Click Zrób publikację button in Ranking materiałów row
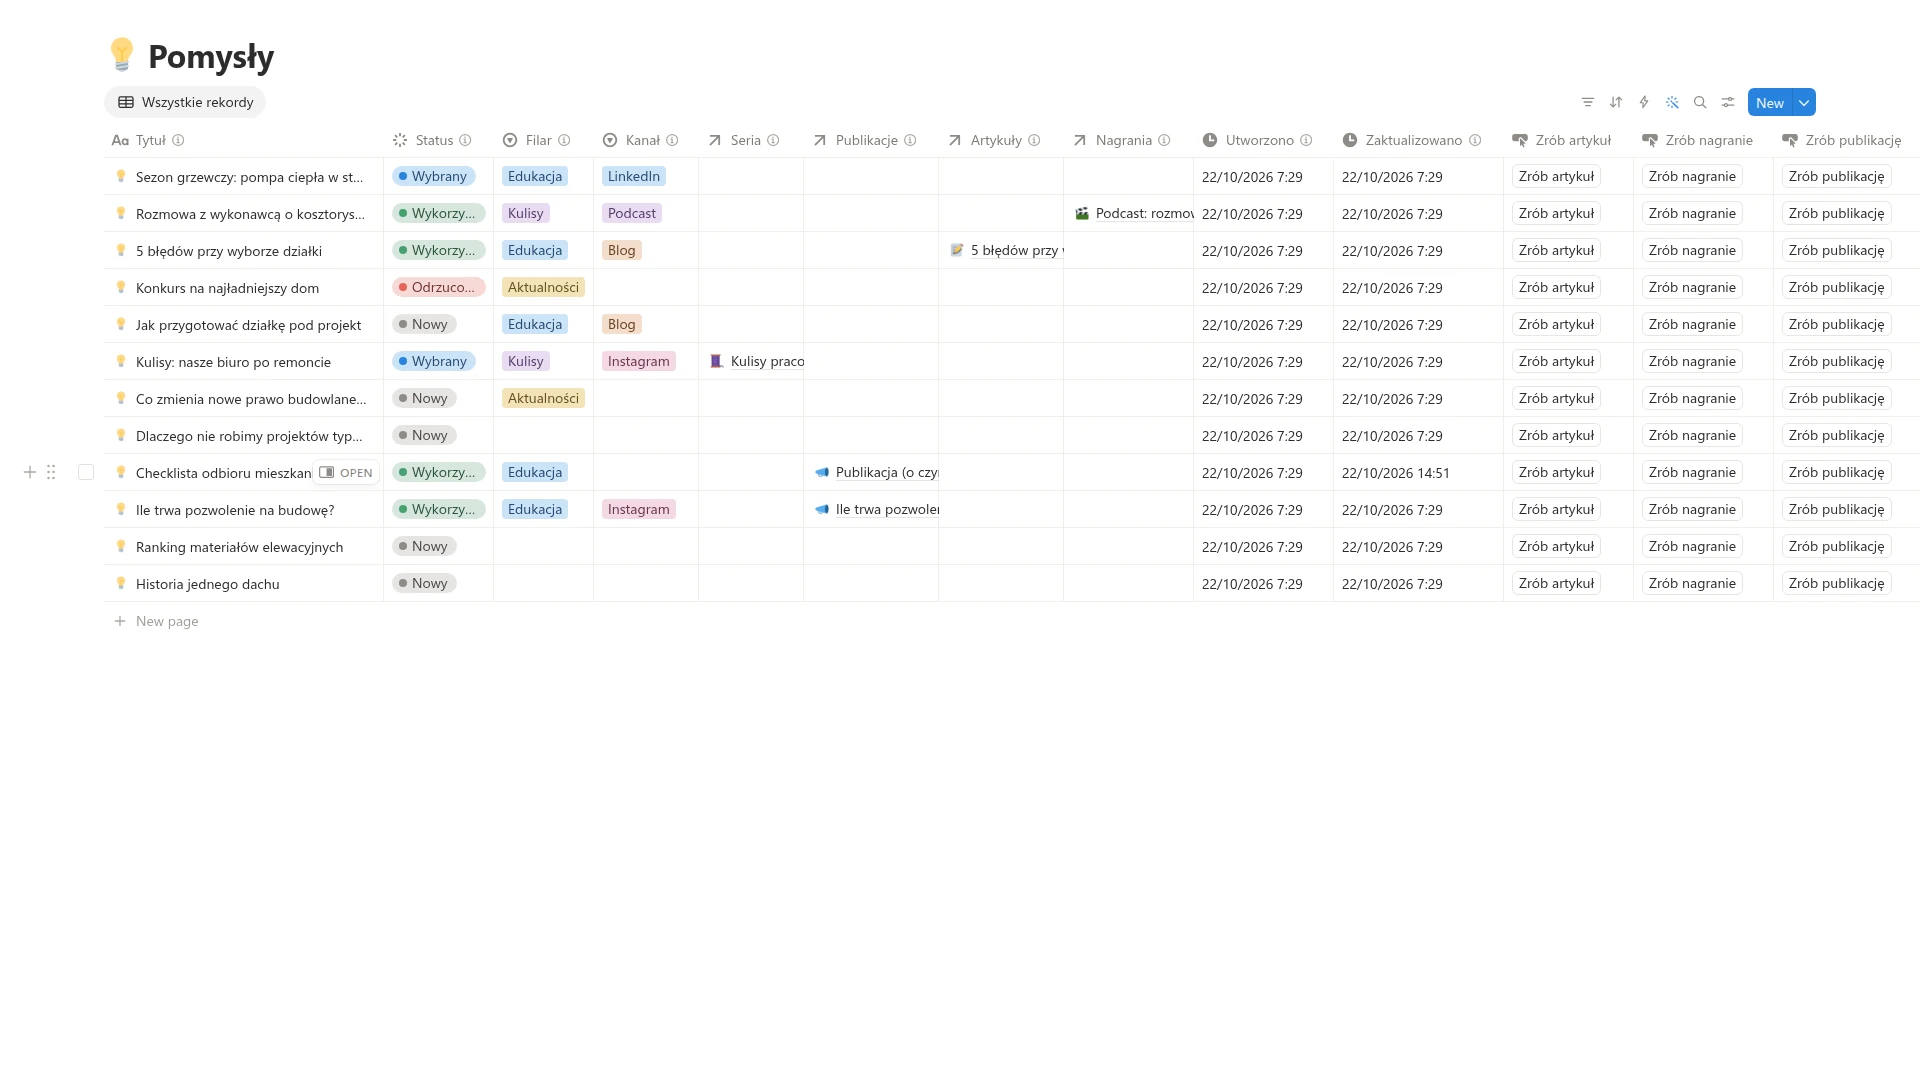 pos(1836,546)
